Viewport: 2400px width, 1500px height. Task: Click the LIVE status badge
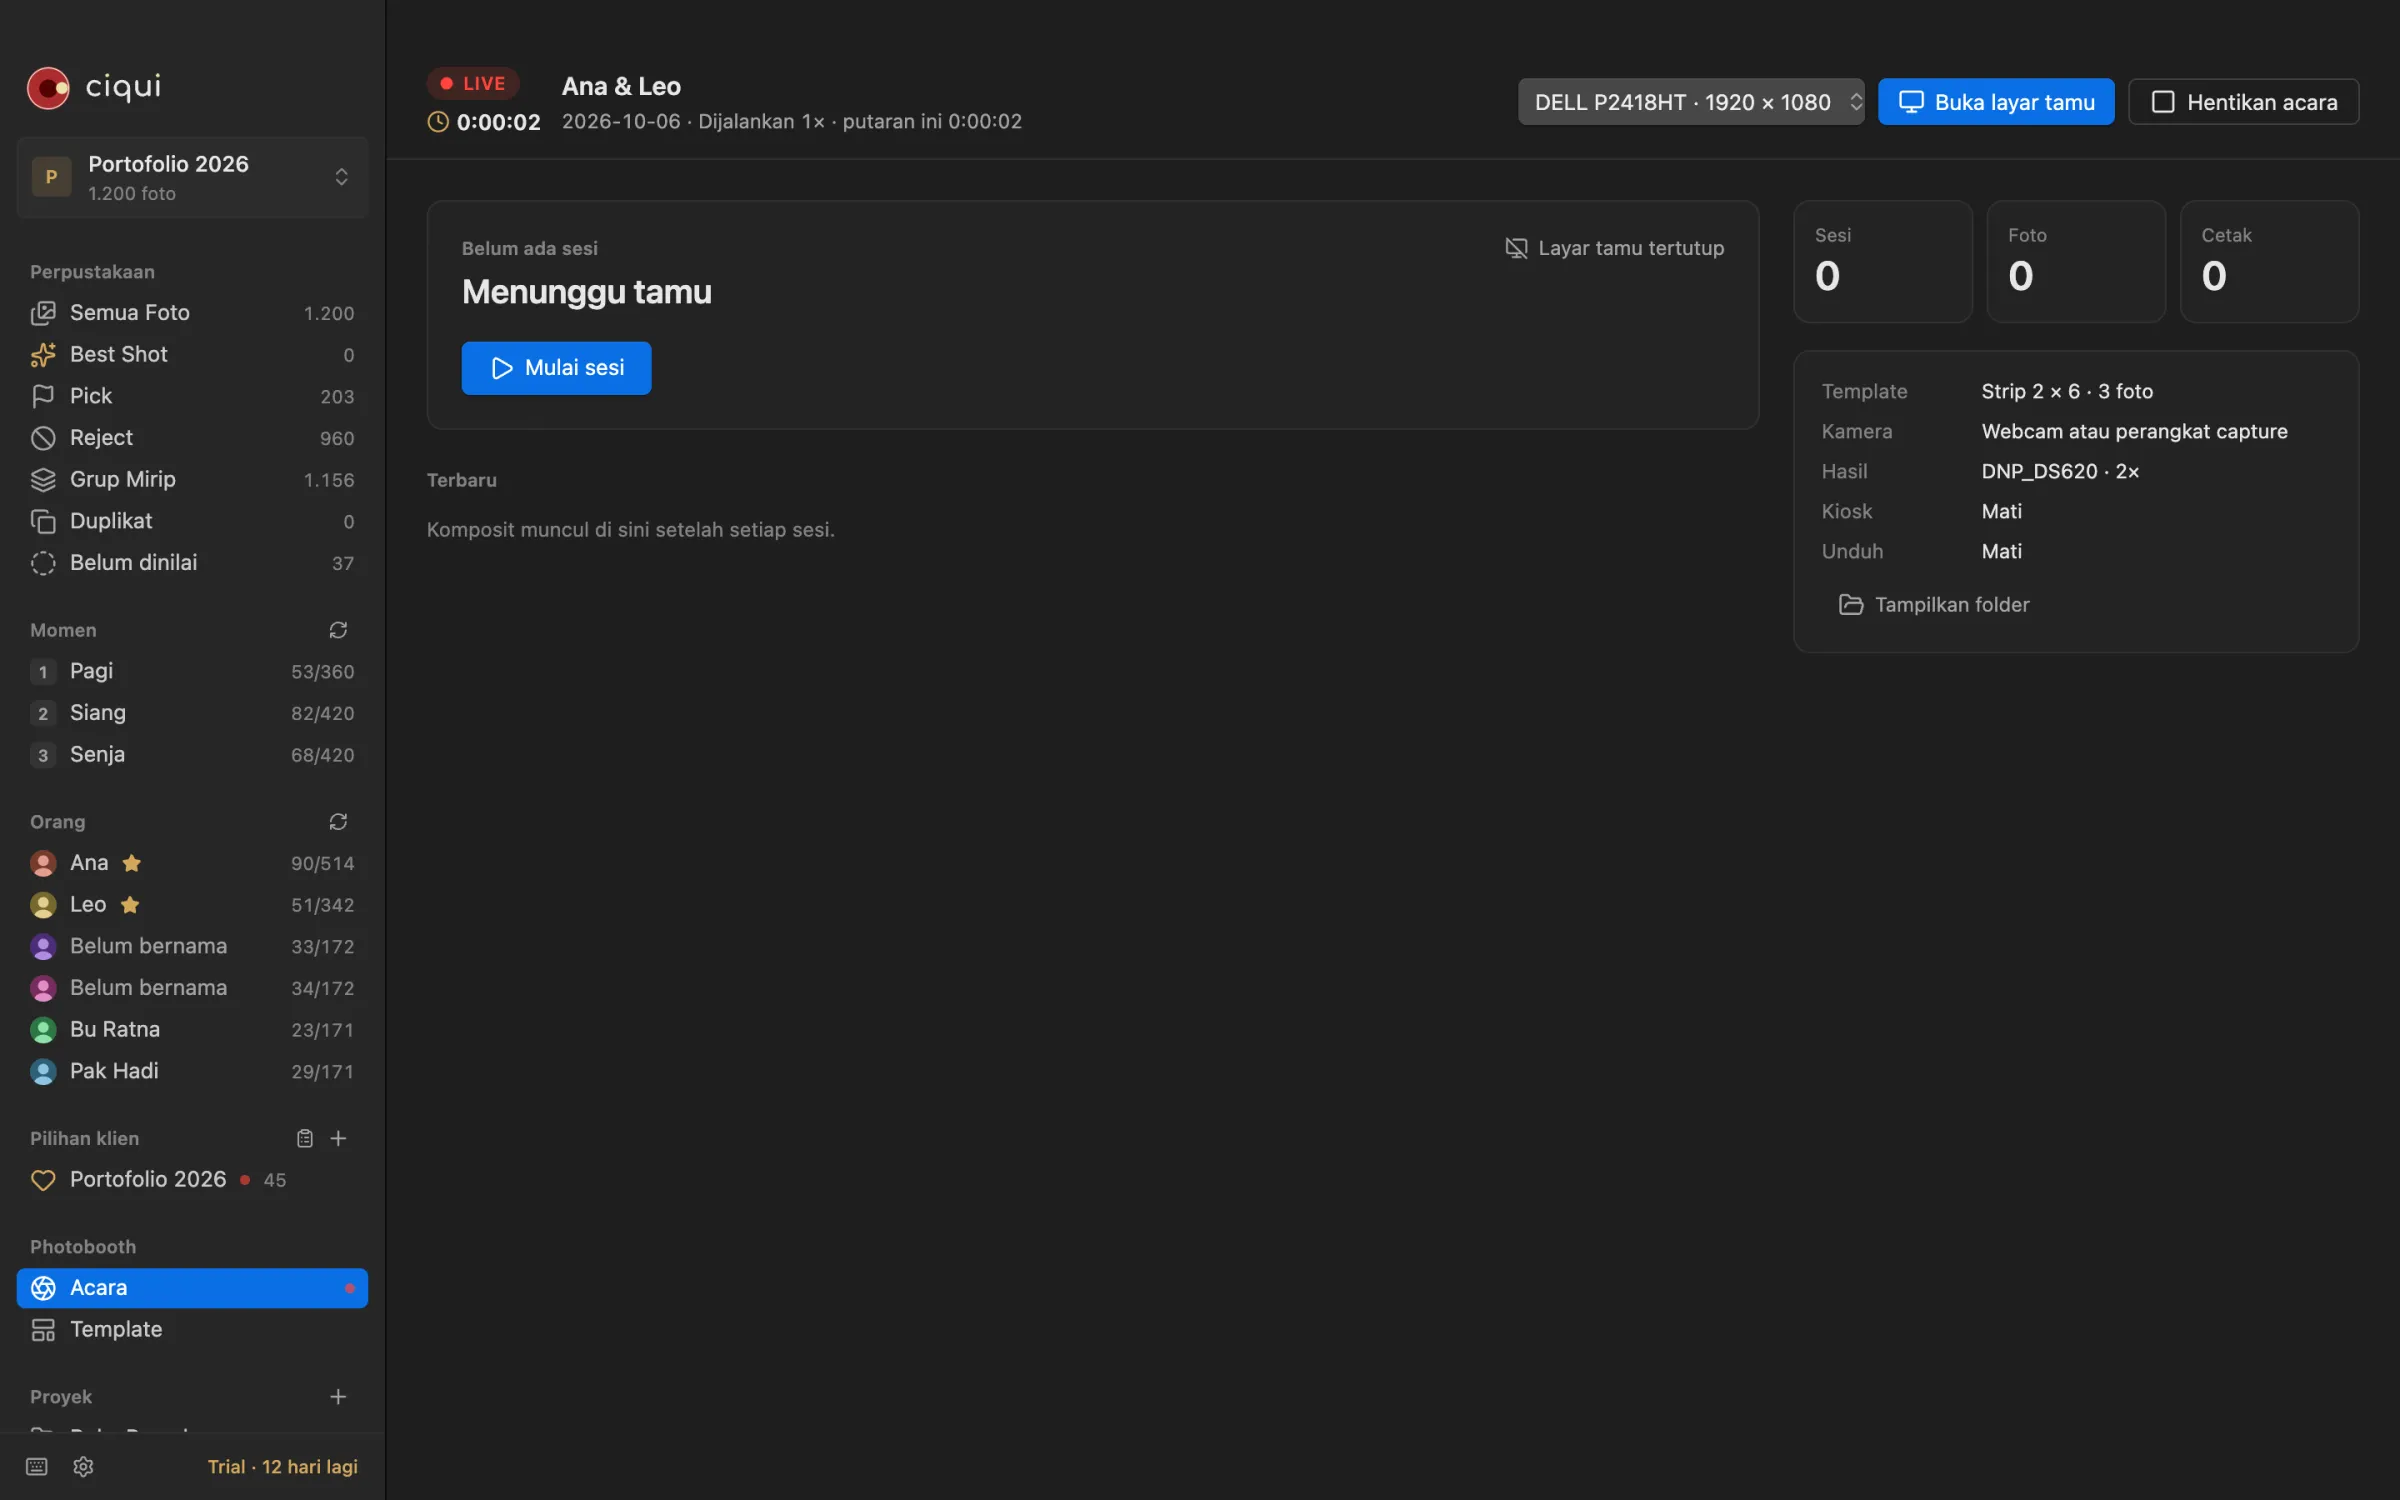pyautogui.click(x=473, y=84)
